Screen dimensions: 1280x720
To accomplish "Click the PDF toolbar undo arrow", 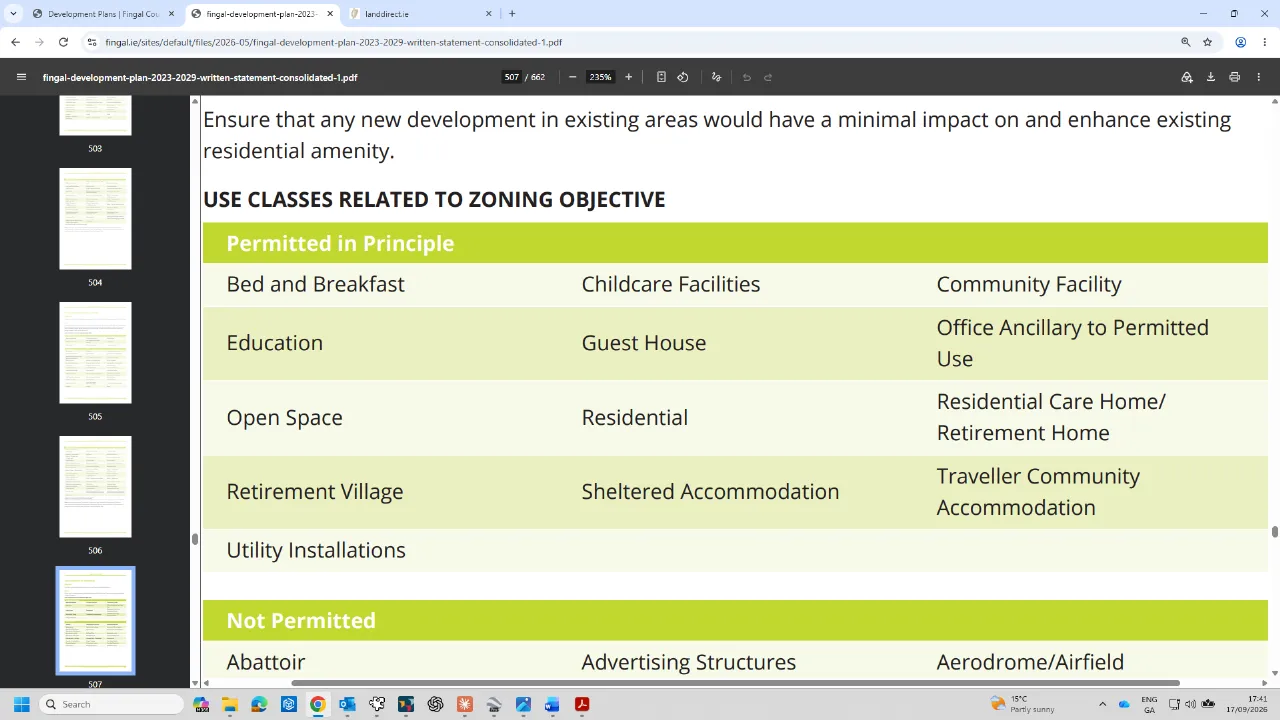I will point(746,77).
